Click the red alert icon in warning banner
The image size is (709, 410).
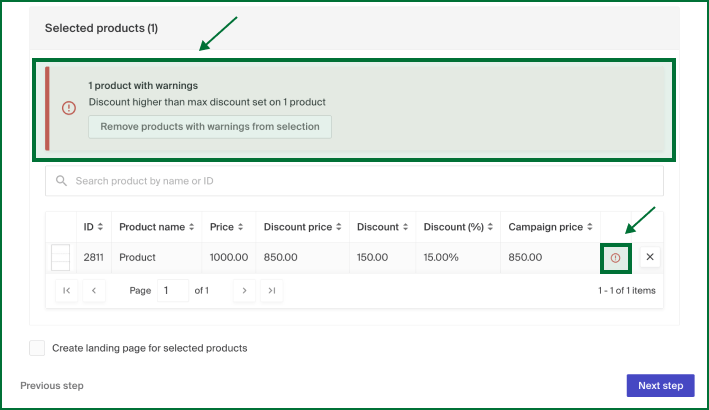69,108
